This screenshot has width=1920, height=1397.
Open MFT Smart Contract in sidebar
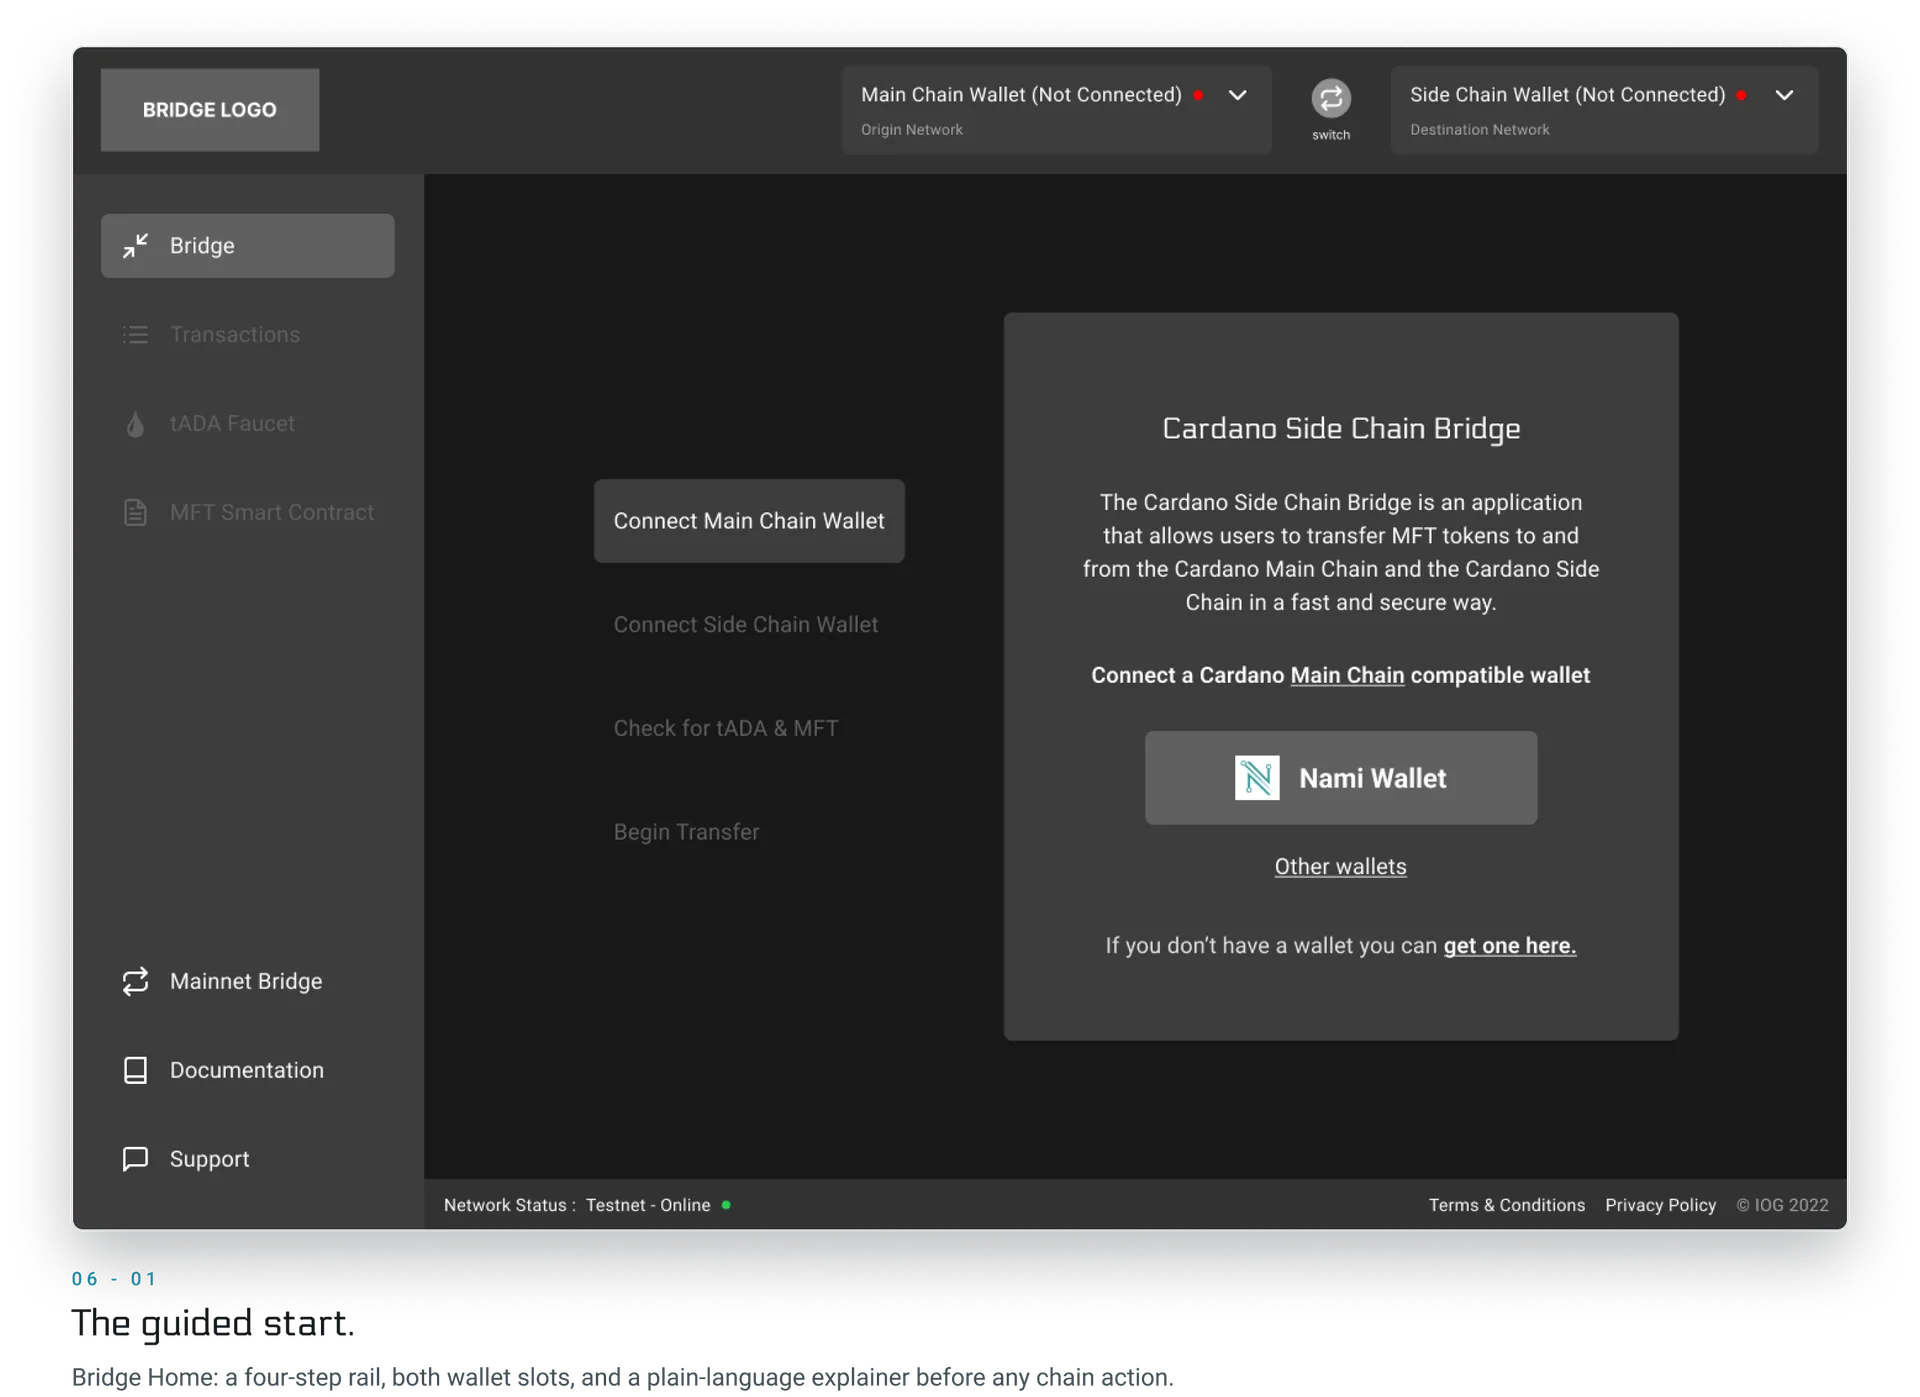pos(247,512)
